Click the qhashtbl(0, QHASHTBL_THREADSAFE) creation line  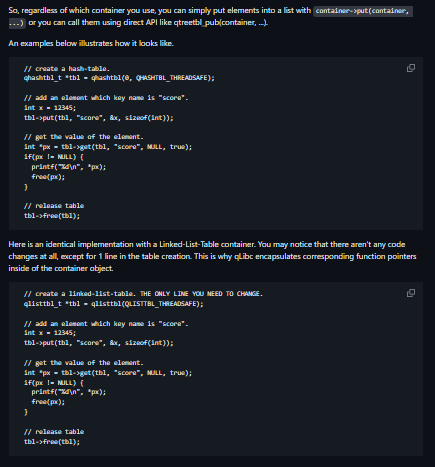tap(119, 78)
